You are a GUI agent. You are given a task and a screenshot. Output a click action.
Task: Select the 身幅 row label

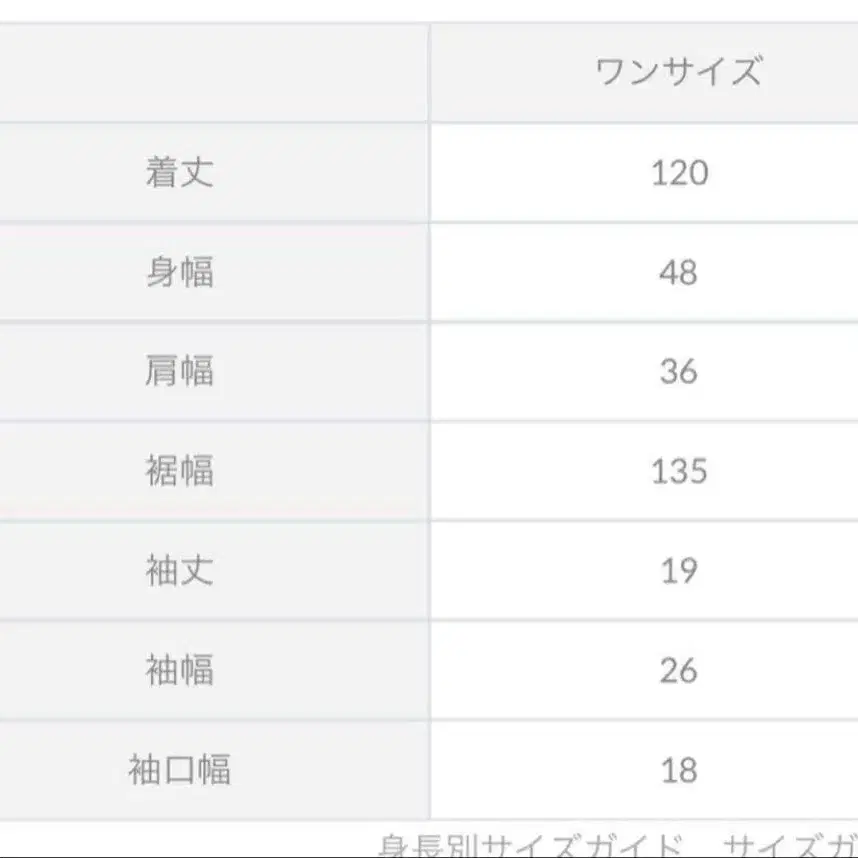tap(180, 272)
